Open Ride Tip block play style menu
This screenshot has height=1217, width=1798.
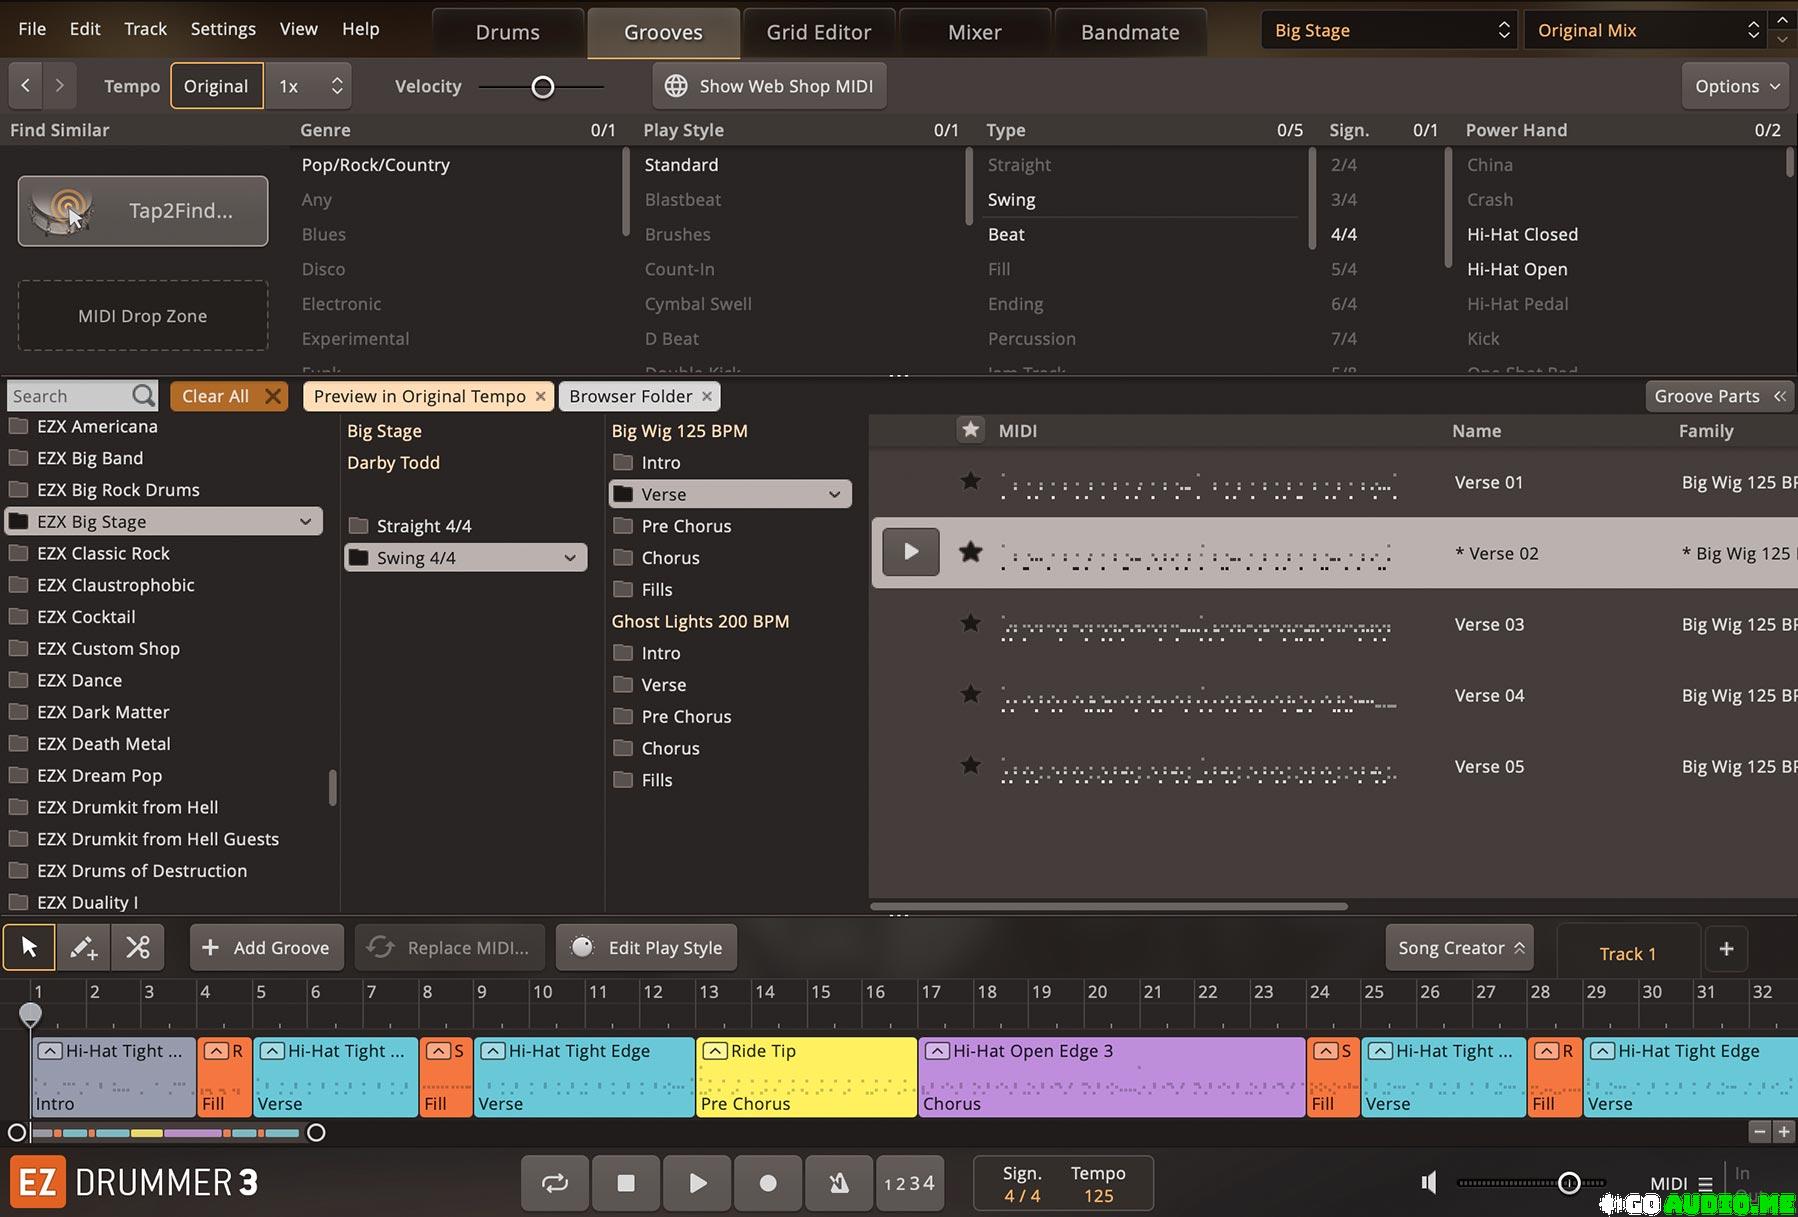(x=715, y=1051)
